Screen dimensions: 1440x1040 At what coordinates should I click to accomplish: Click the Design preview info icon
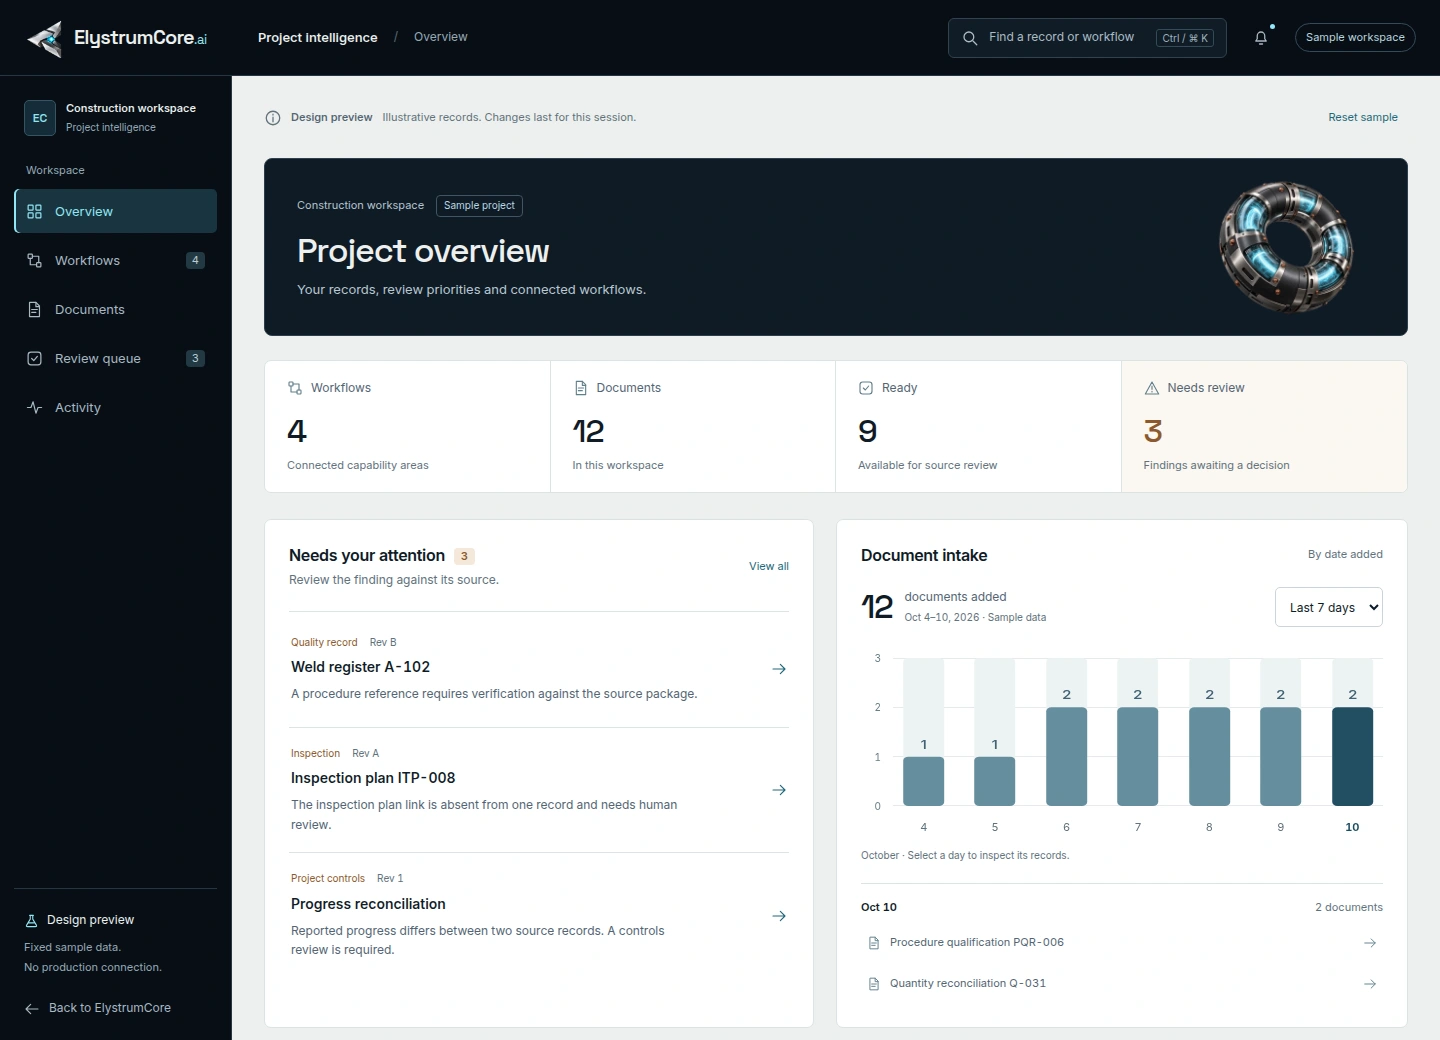coord(273,118)
